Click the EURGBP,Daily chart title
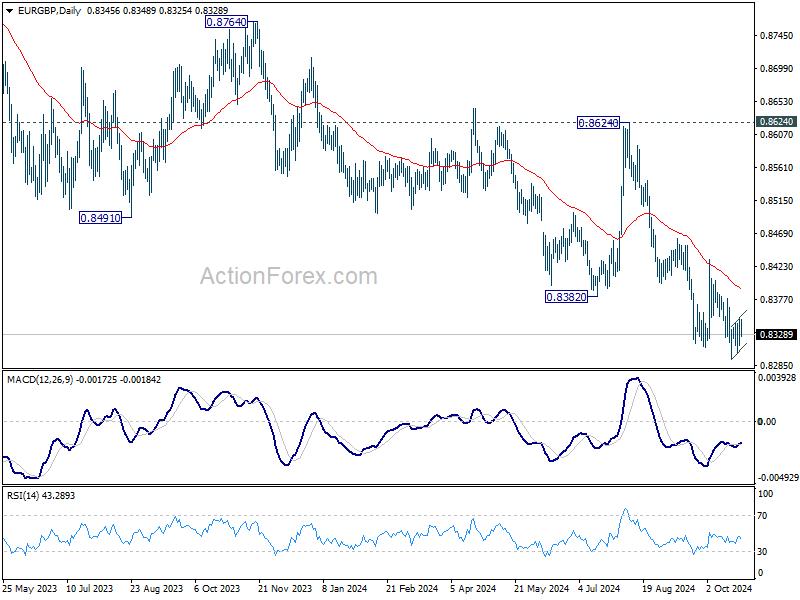This screenshot has width=800, height=600. pyautogui.click(x=49, y=10)
